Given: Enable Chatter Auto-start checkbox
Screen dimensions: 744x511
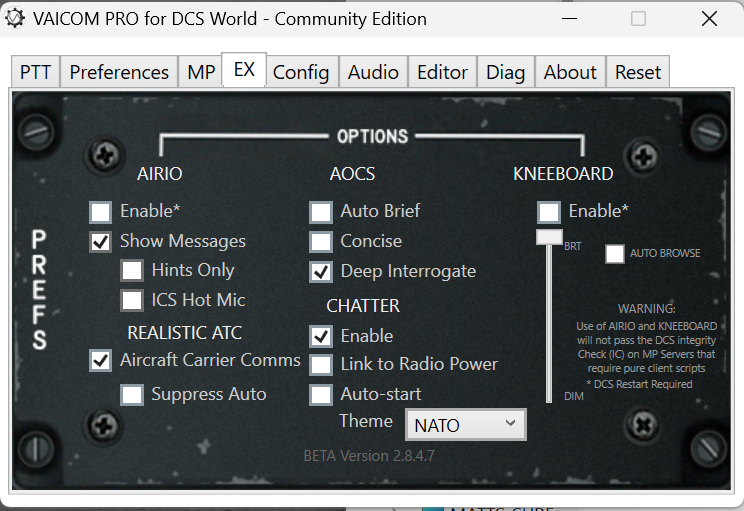Looking at the screenshot, I should point(321,395).
